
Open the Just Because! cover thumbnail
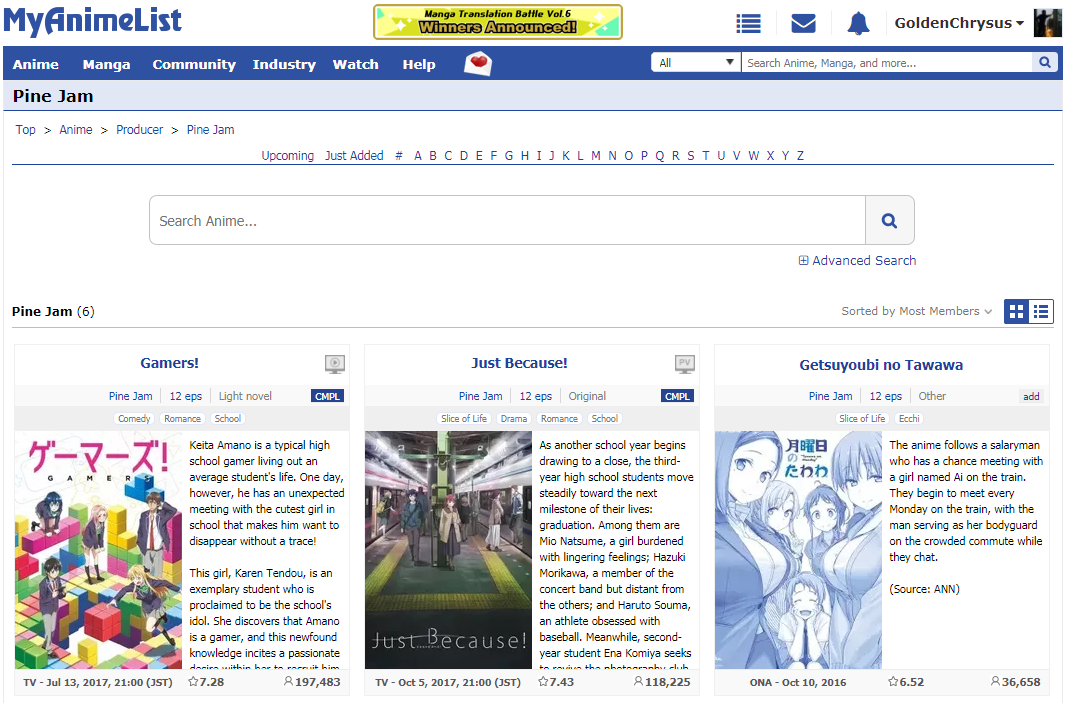(448, 550)
